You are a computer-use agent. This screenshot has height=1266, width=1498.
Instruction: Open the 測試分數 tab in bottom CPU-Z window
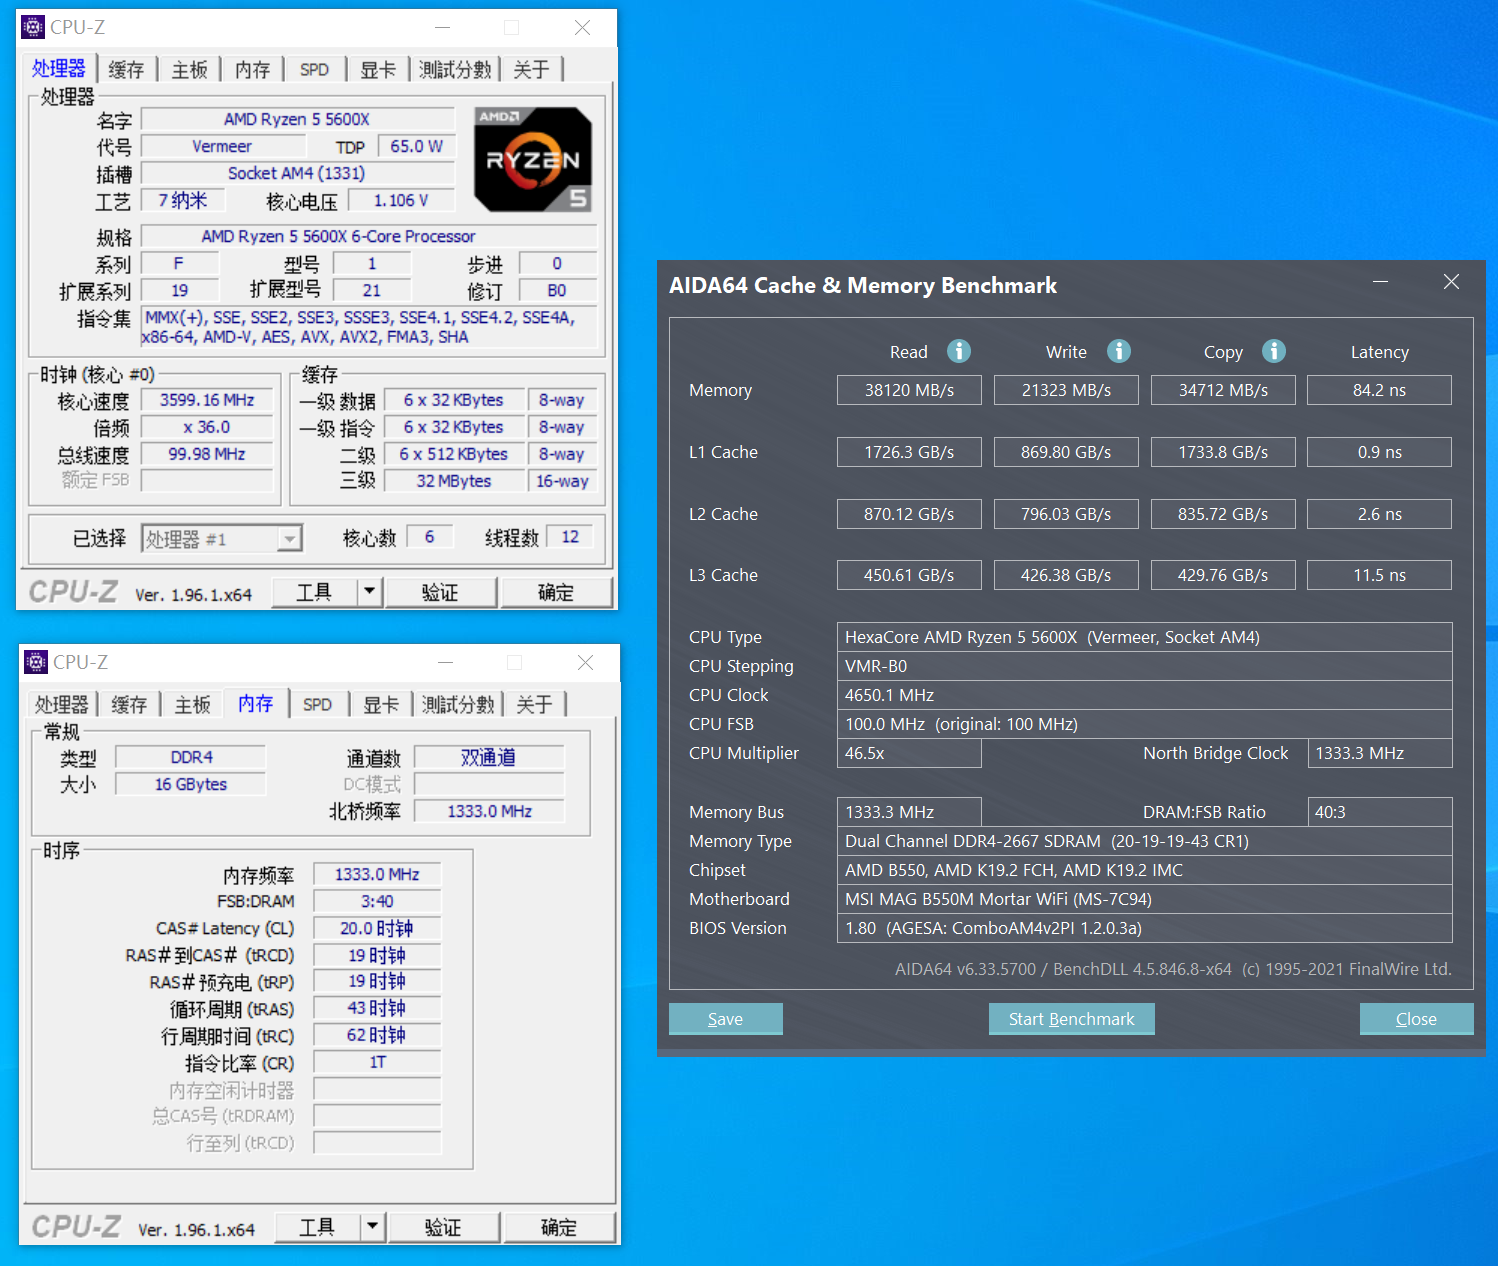point(458,704)
